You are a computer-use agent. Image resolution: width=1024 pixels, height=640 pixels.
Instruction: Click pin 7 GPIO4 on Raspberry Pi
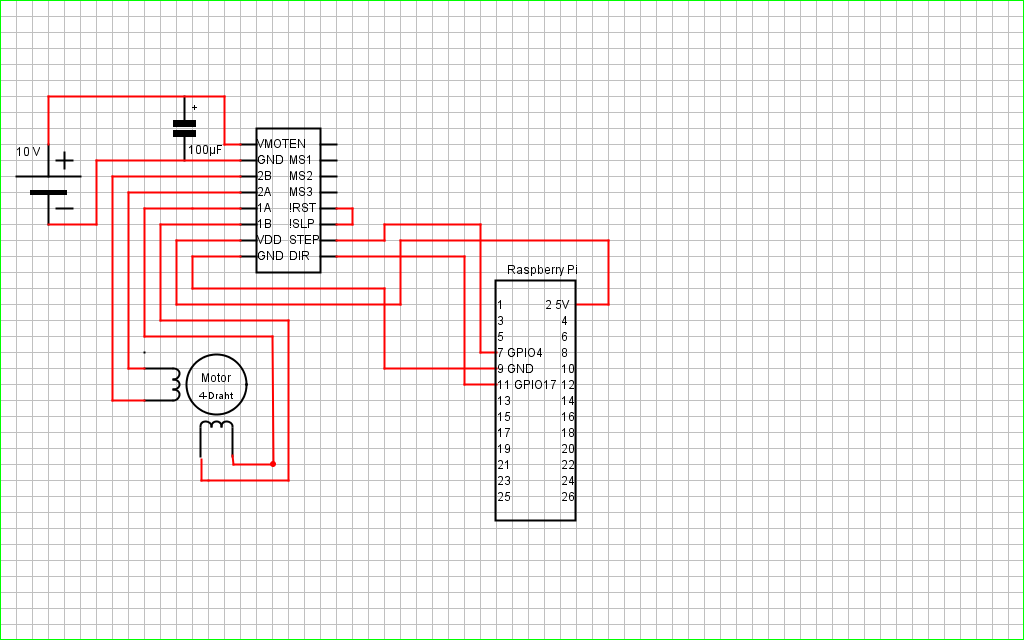[x=520, y=353]
